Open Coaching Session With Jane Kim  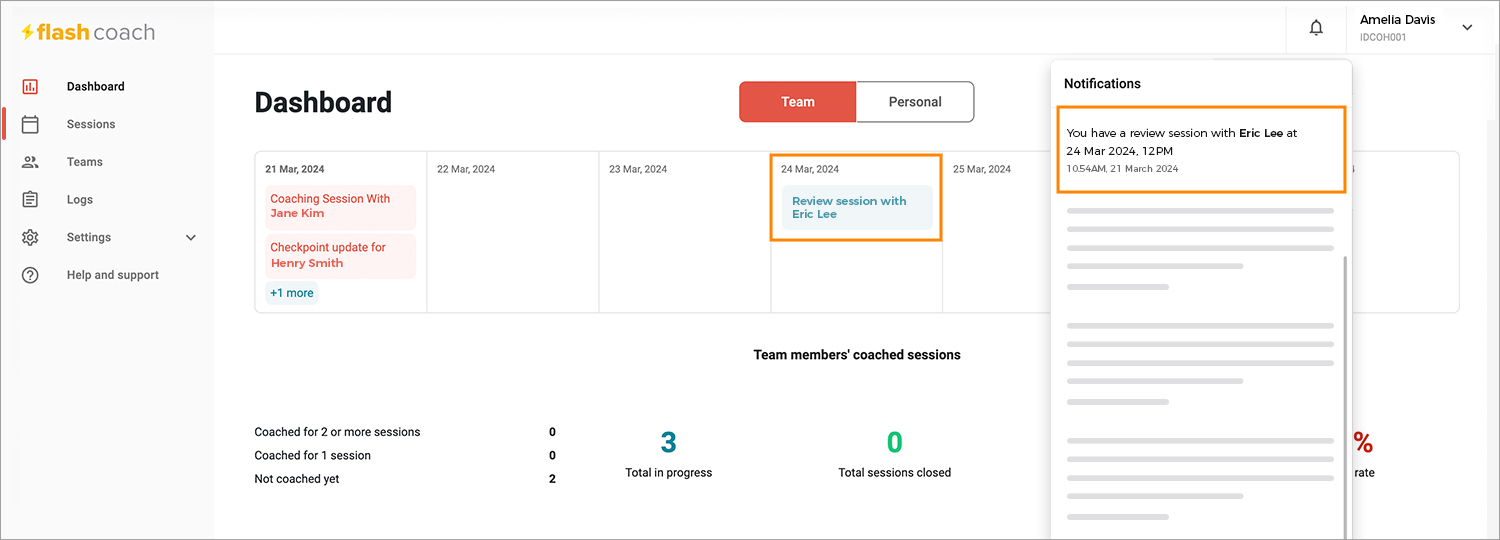point(341,206)
